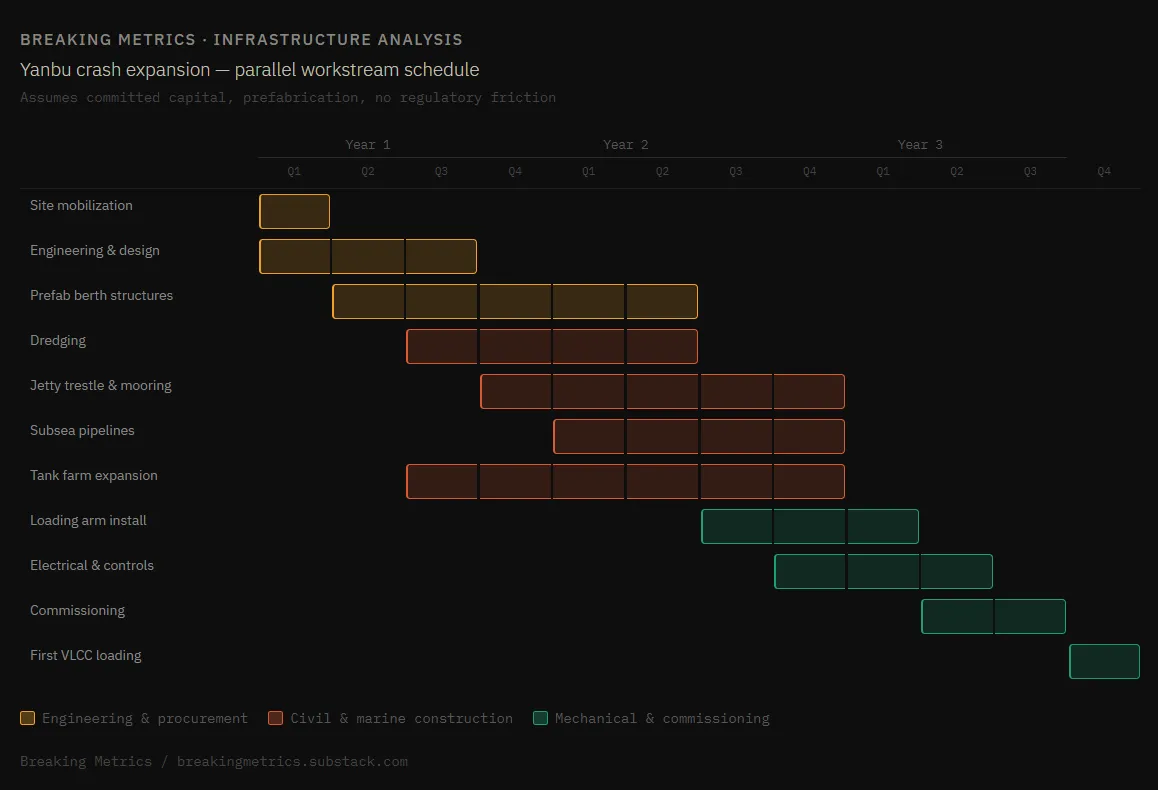The width and height of the screenshot is (1158, 790).
Task: Click the Civil & marine construction swatch
Action: (x=276, y=718)
